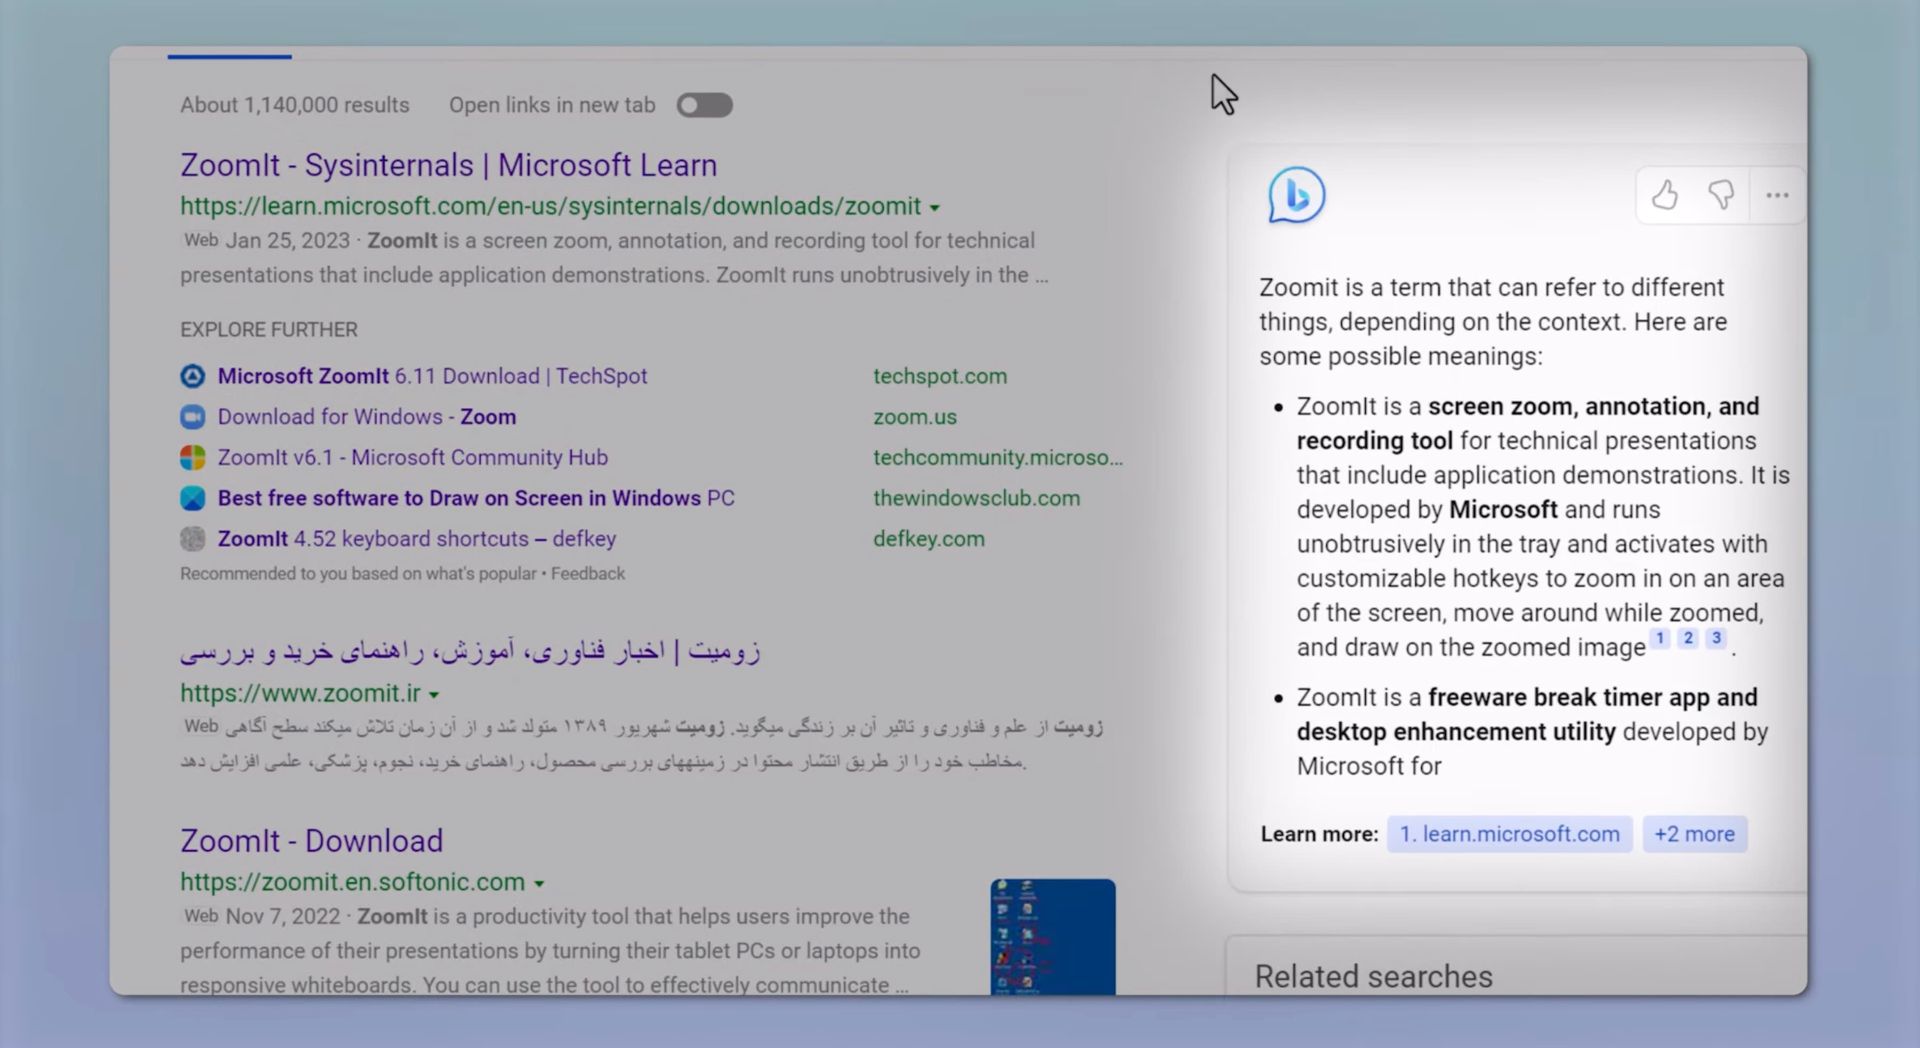Click defkey favicon beside ZoomIt 4.52 shortcuts
Image resolution: width=1920 pixels, height=1048 pixels.
192,539
